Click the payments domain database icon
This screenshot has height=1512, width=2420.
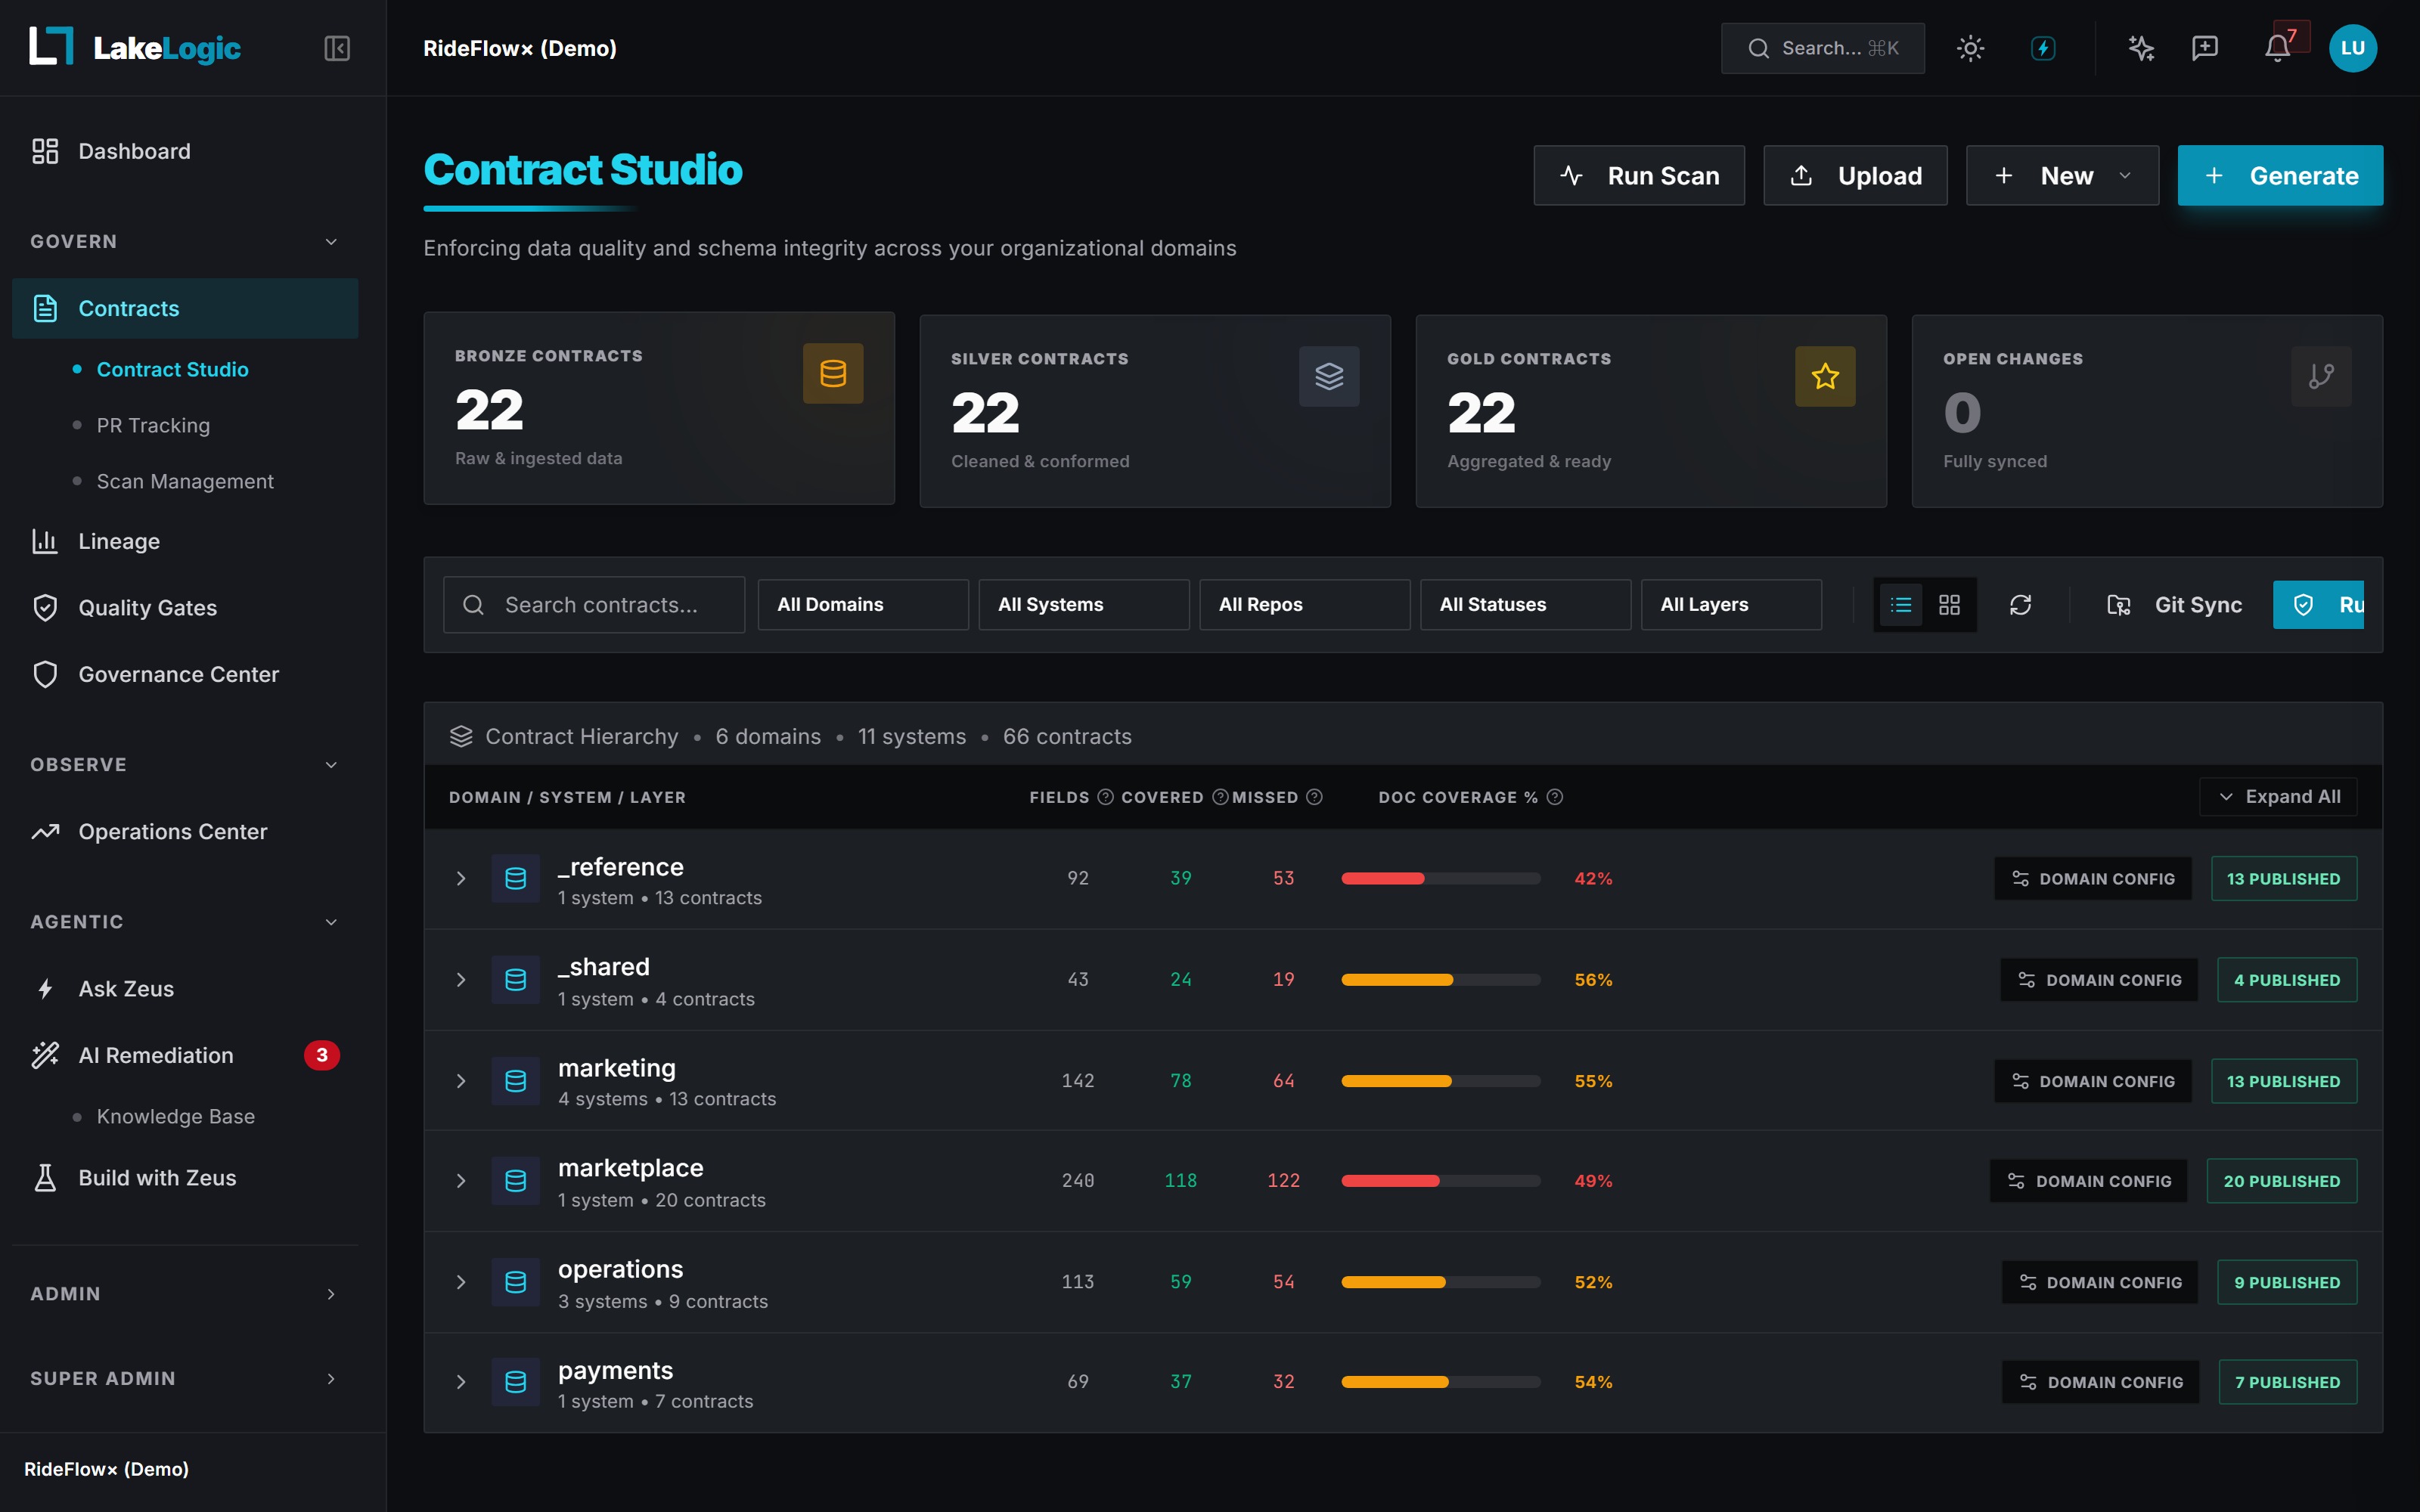point(515,1382)
